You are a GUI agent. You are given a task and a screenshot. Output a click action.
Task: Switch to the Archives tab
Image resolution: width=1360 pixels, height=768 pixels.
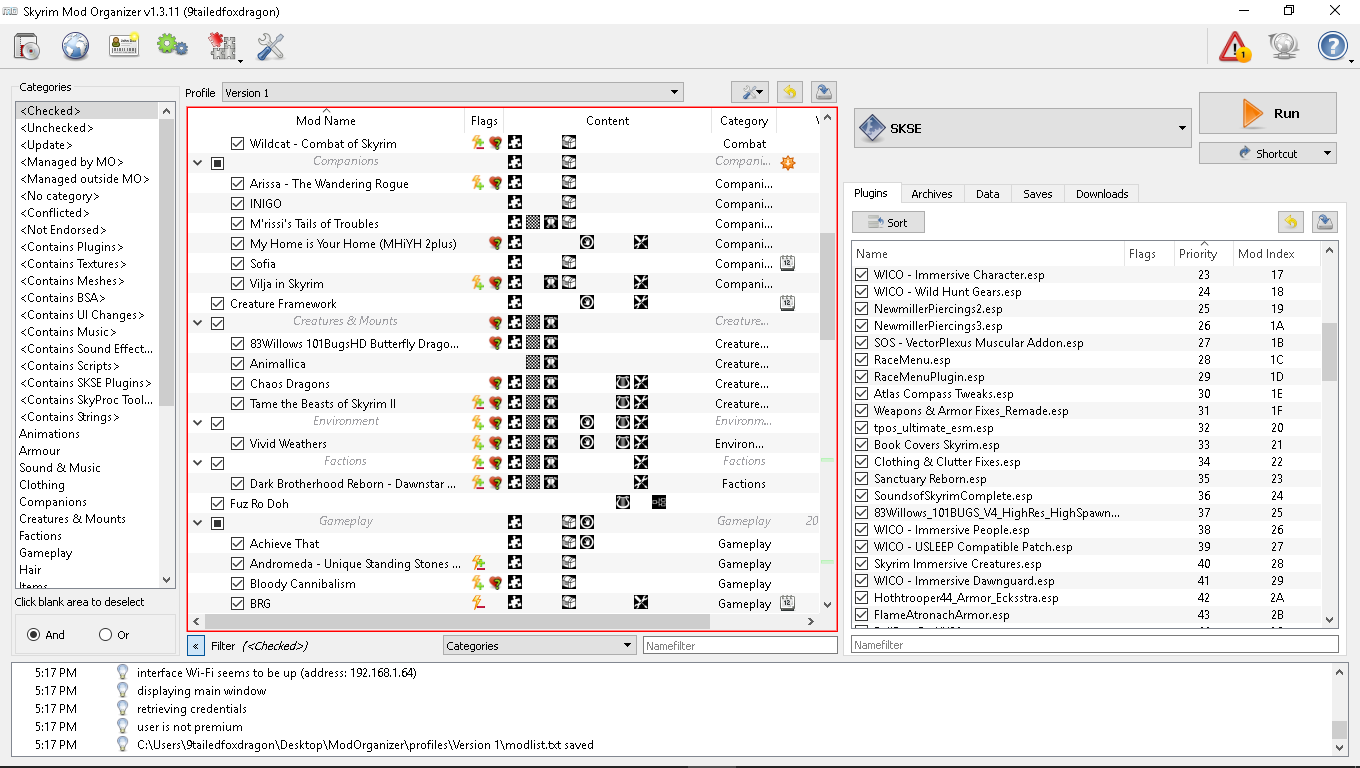click(931, 194)
